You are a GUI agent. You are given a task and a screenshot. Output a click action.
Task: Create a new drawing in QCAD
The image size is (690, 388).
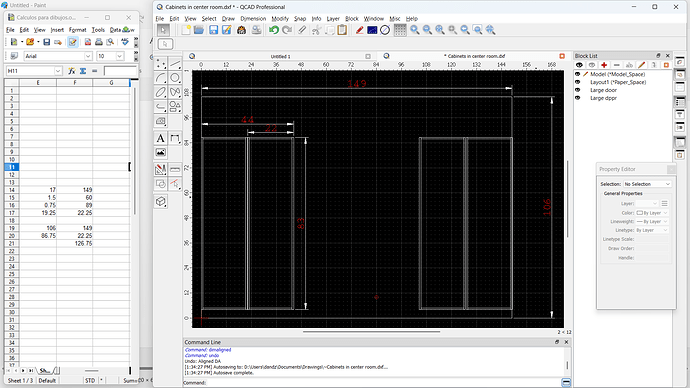(186, 30)
